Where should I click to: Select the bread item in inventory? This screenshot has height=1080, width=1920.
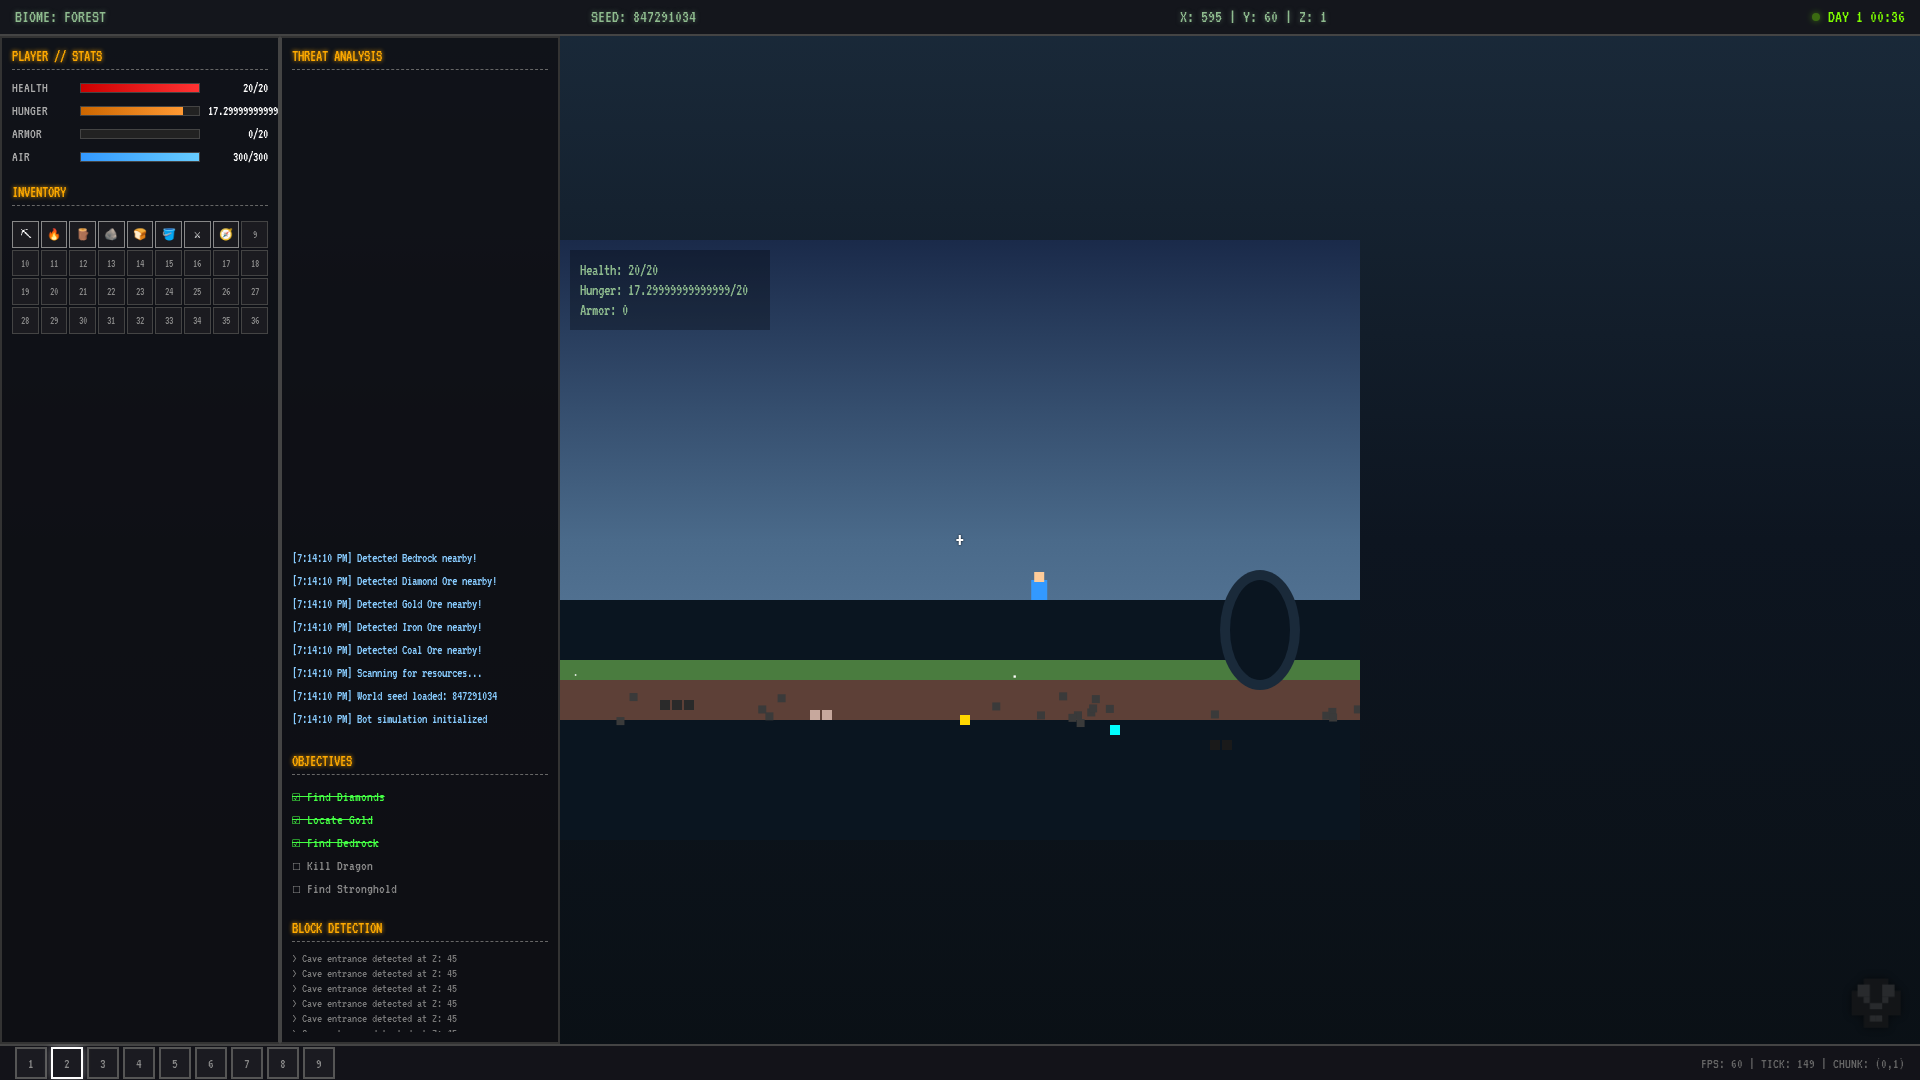tap(140, 234)
